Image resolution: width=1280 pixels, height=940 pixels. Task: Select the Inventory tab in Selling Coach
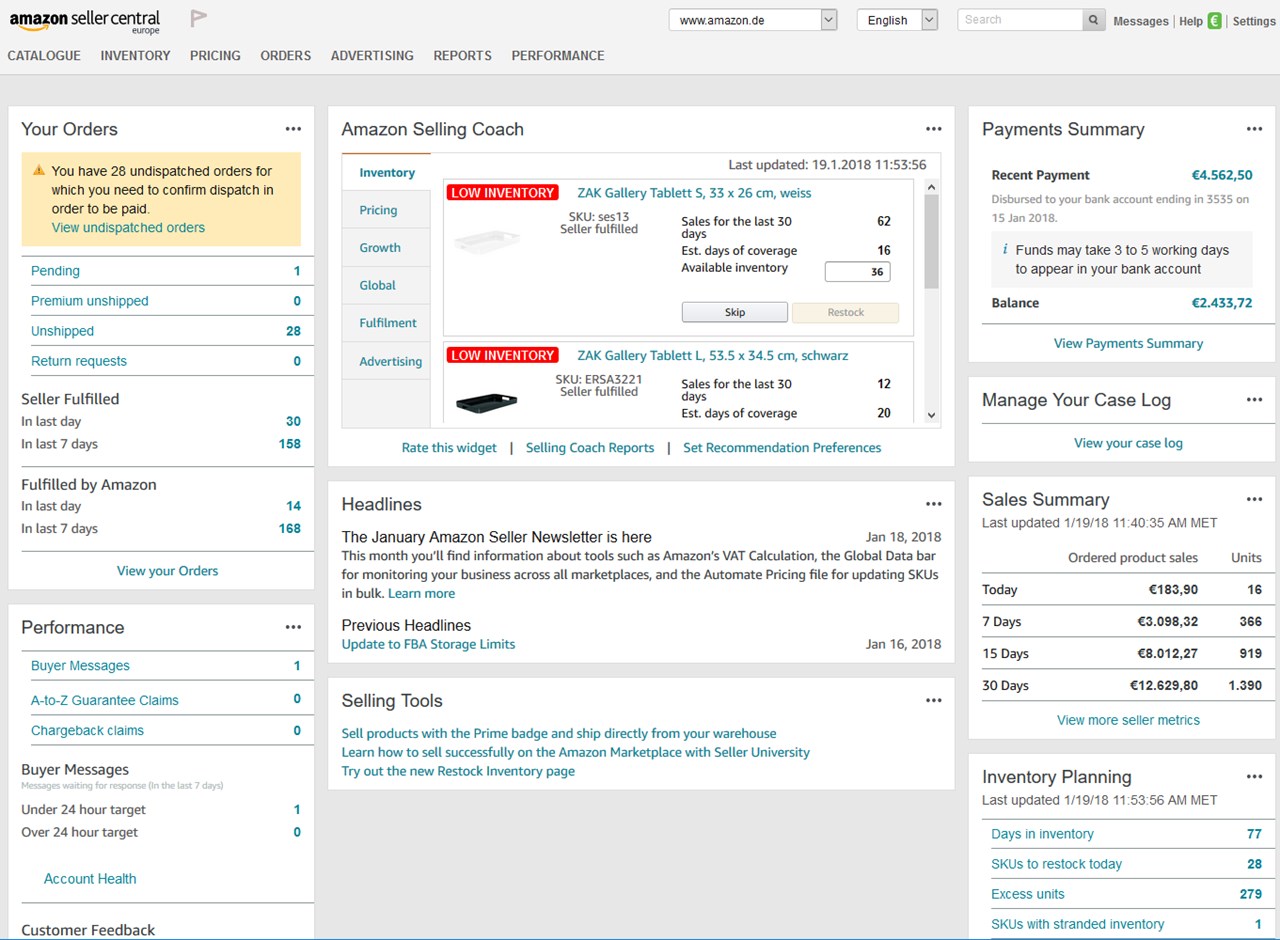point(386,172)
